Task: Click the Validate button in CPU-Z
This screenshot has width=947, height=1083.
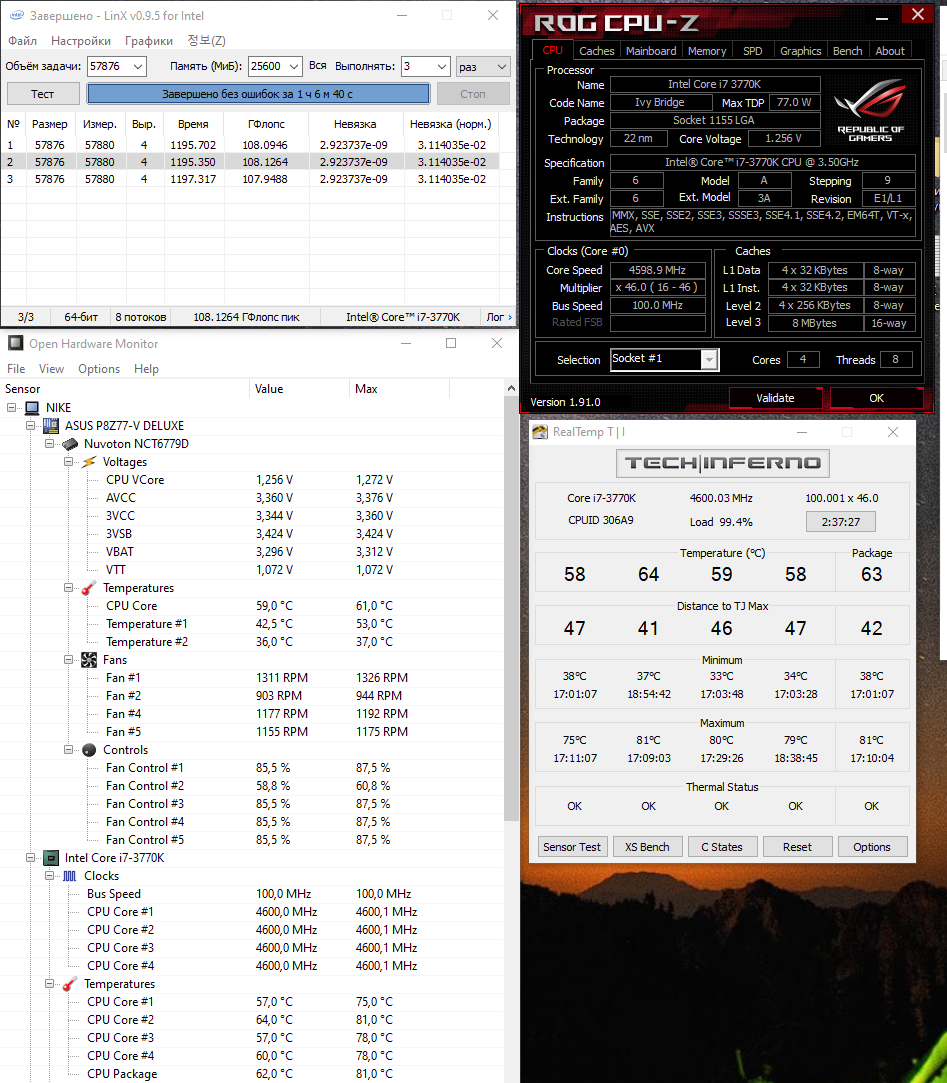Action: pos(775,398)
